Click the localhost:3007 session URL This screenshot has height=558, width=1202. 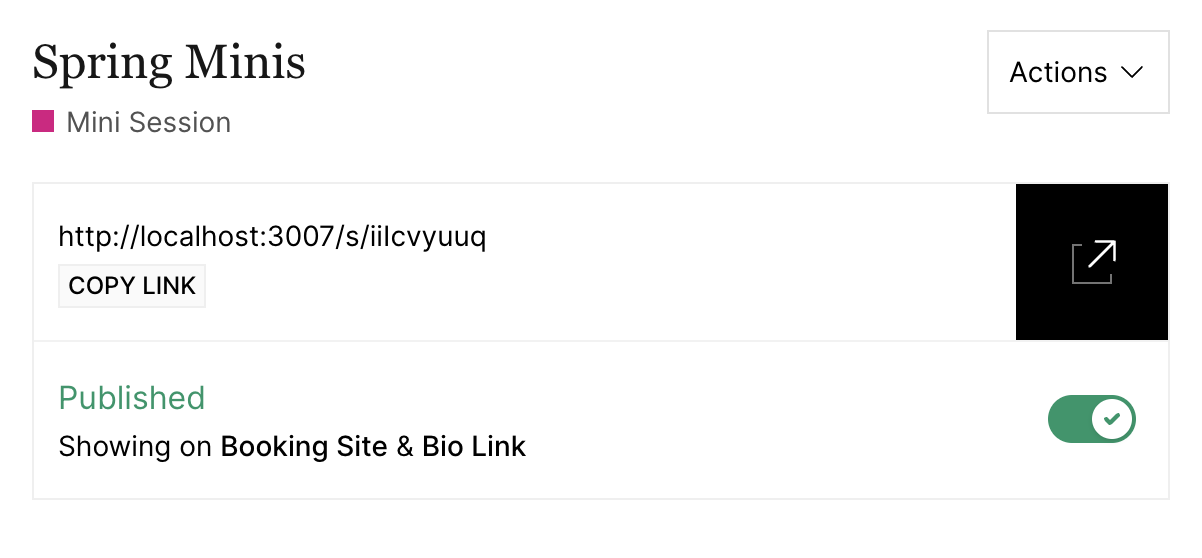[x=272, y=237]
